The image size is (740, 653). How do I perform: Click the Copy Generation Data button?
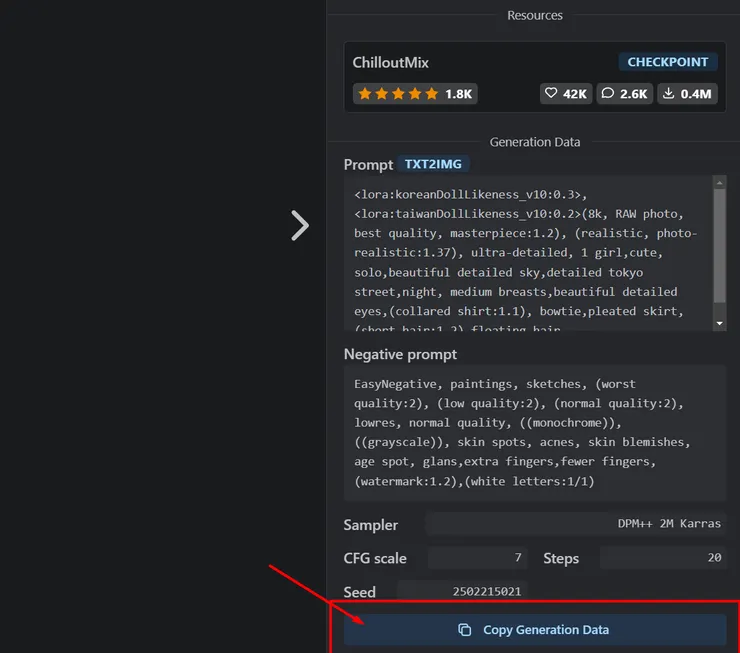535,630
